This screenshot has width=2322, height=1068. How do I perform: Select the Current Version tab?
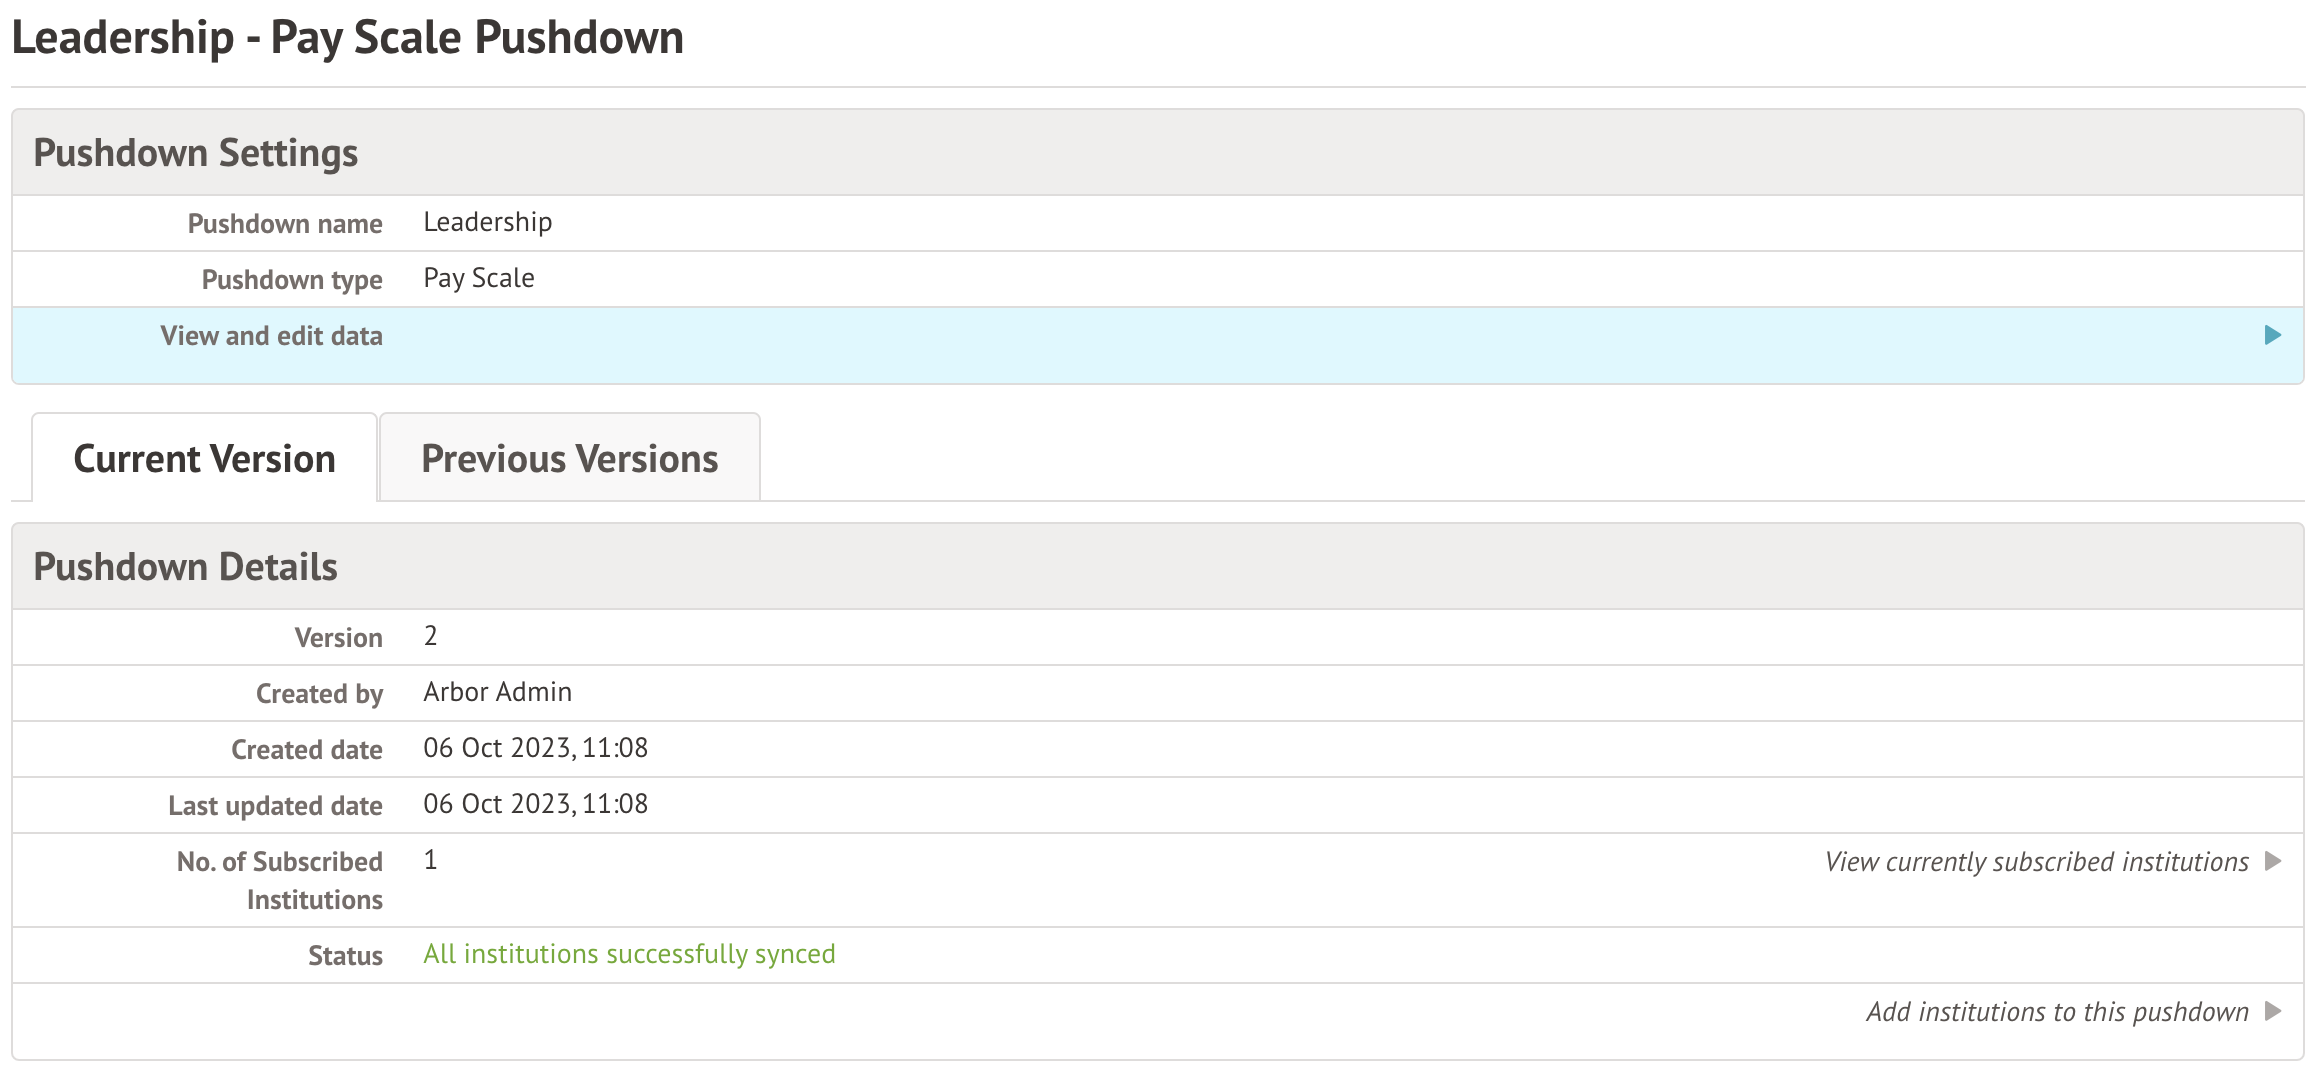coord(204,459)
